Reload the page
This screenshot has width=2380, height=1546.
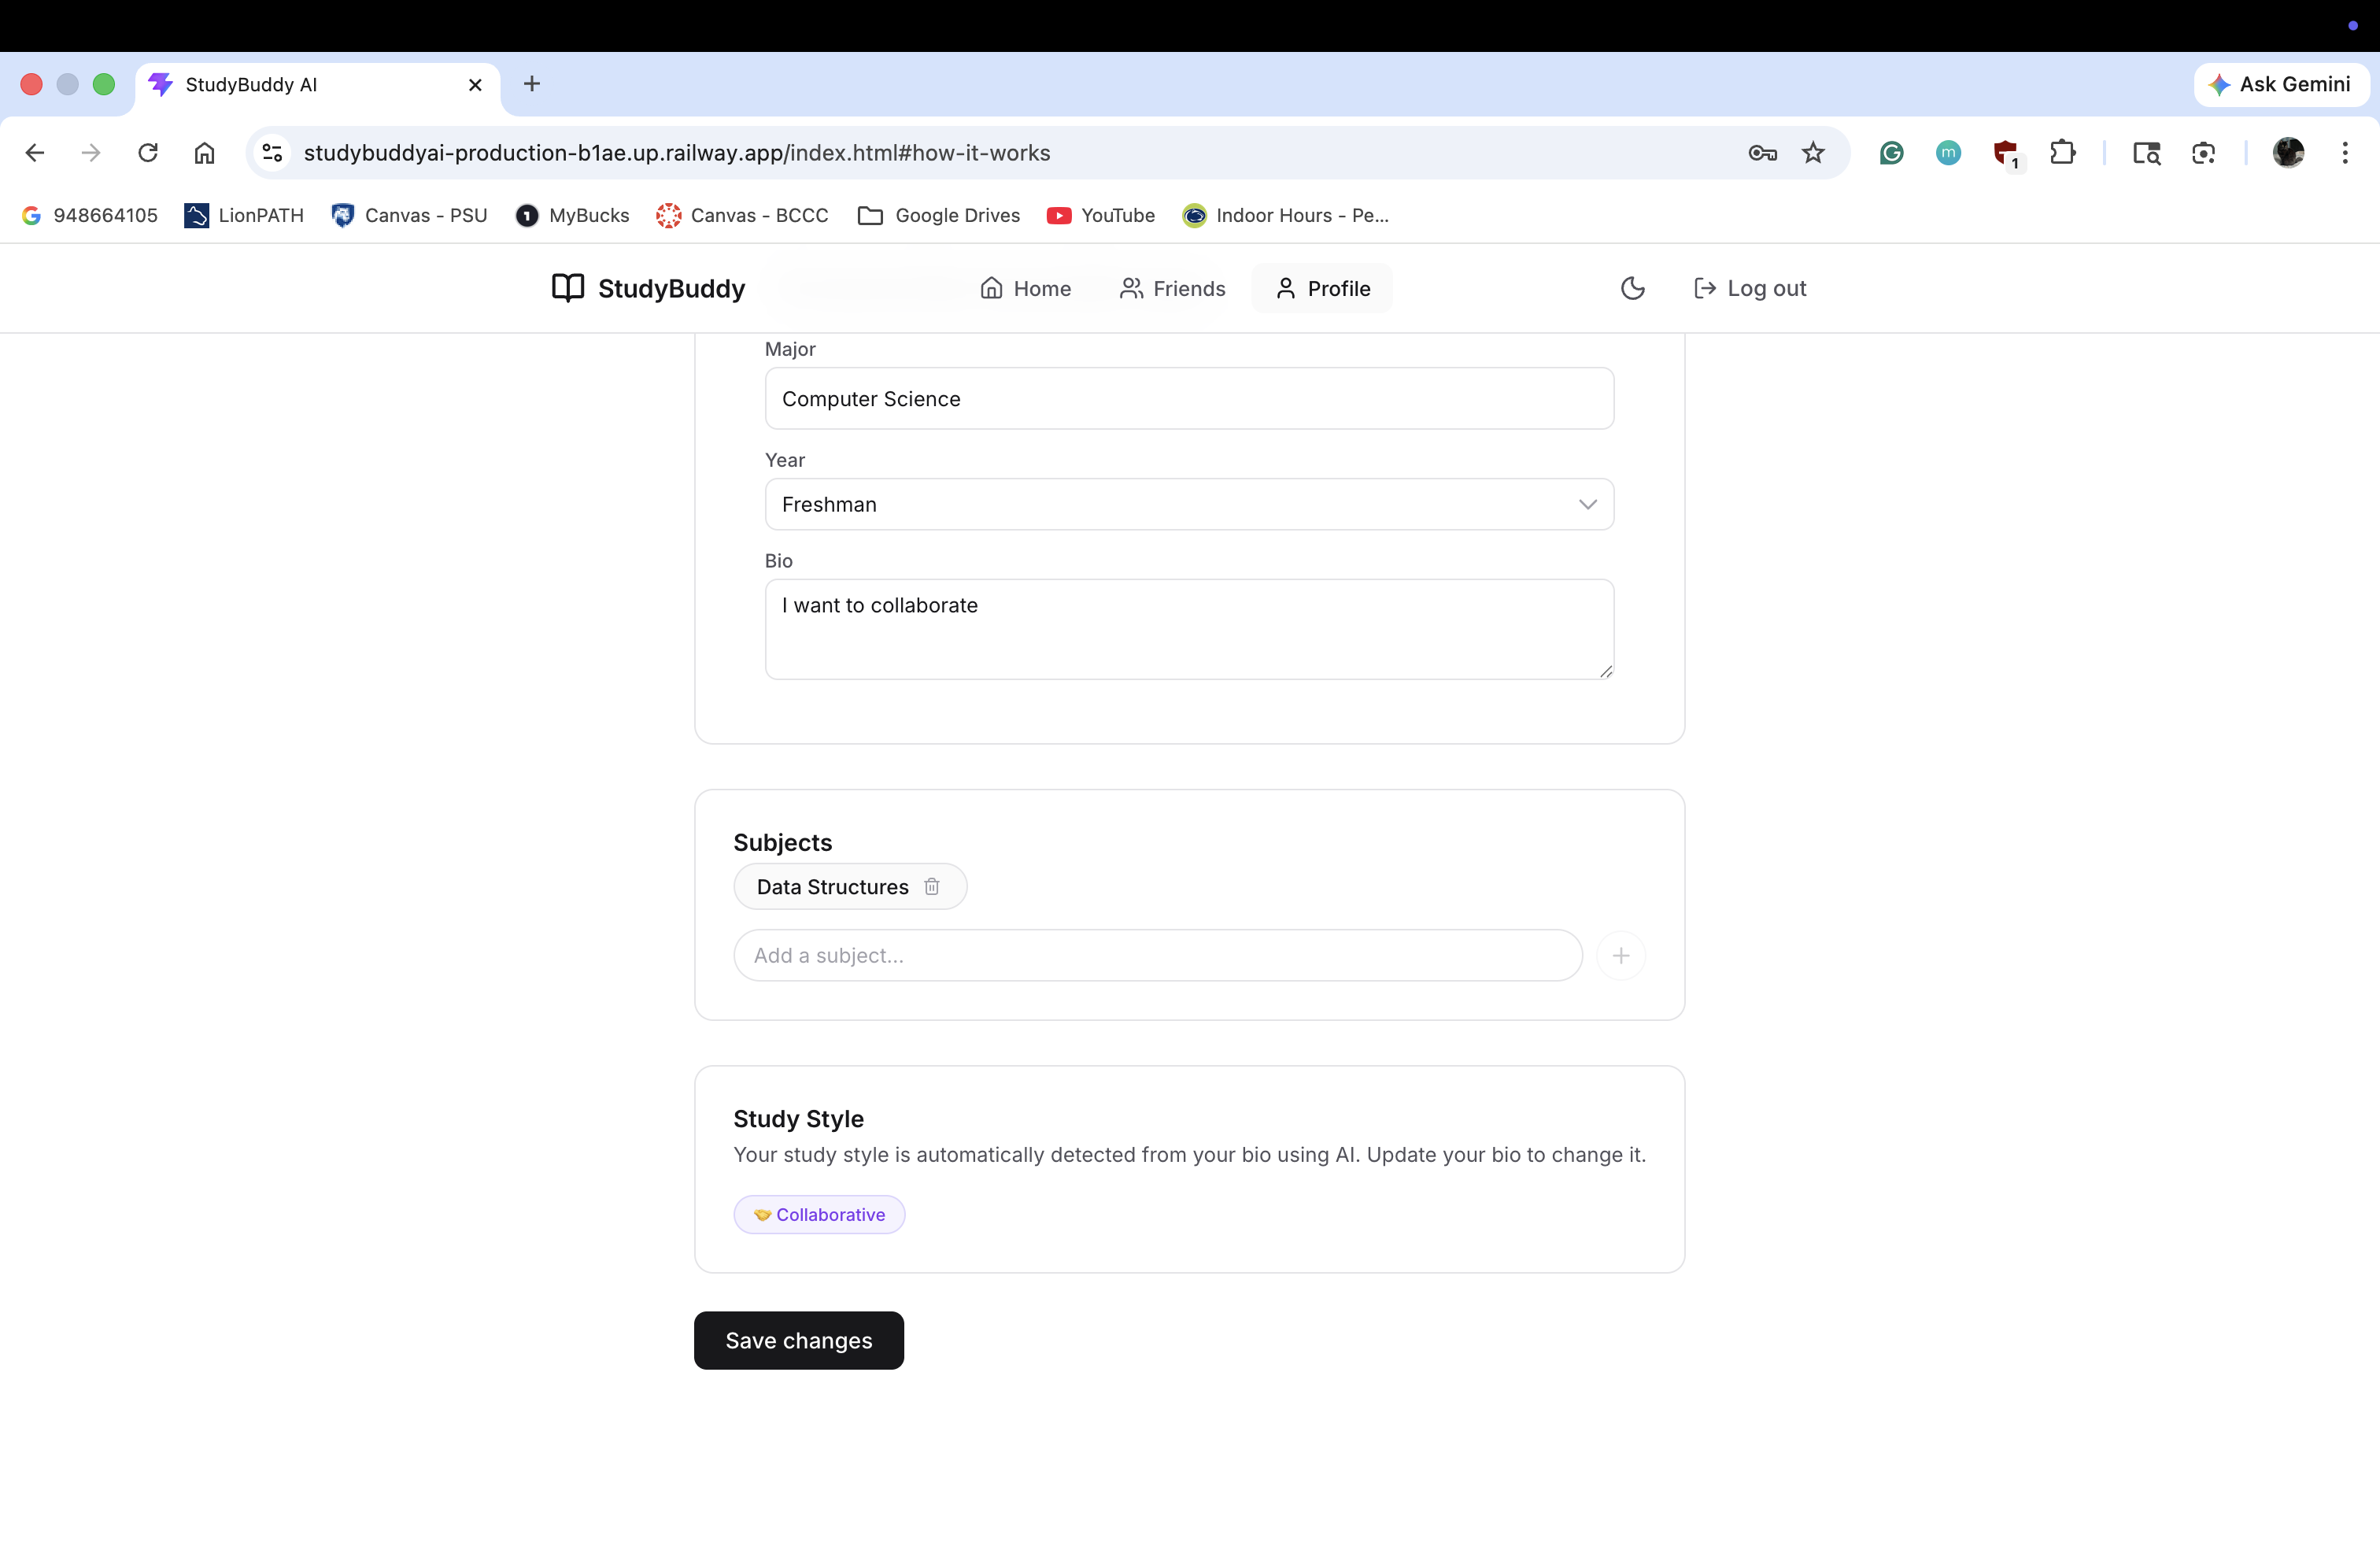(x=148, y=153)
